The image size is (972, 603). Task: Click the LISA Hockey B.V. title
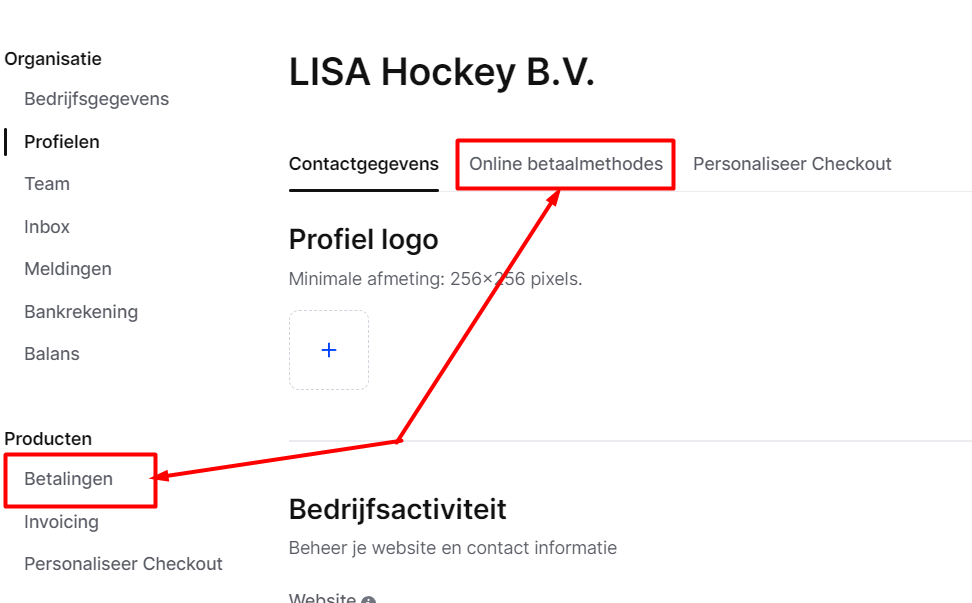pos(441,72)
